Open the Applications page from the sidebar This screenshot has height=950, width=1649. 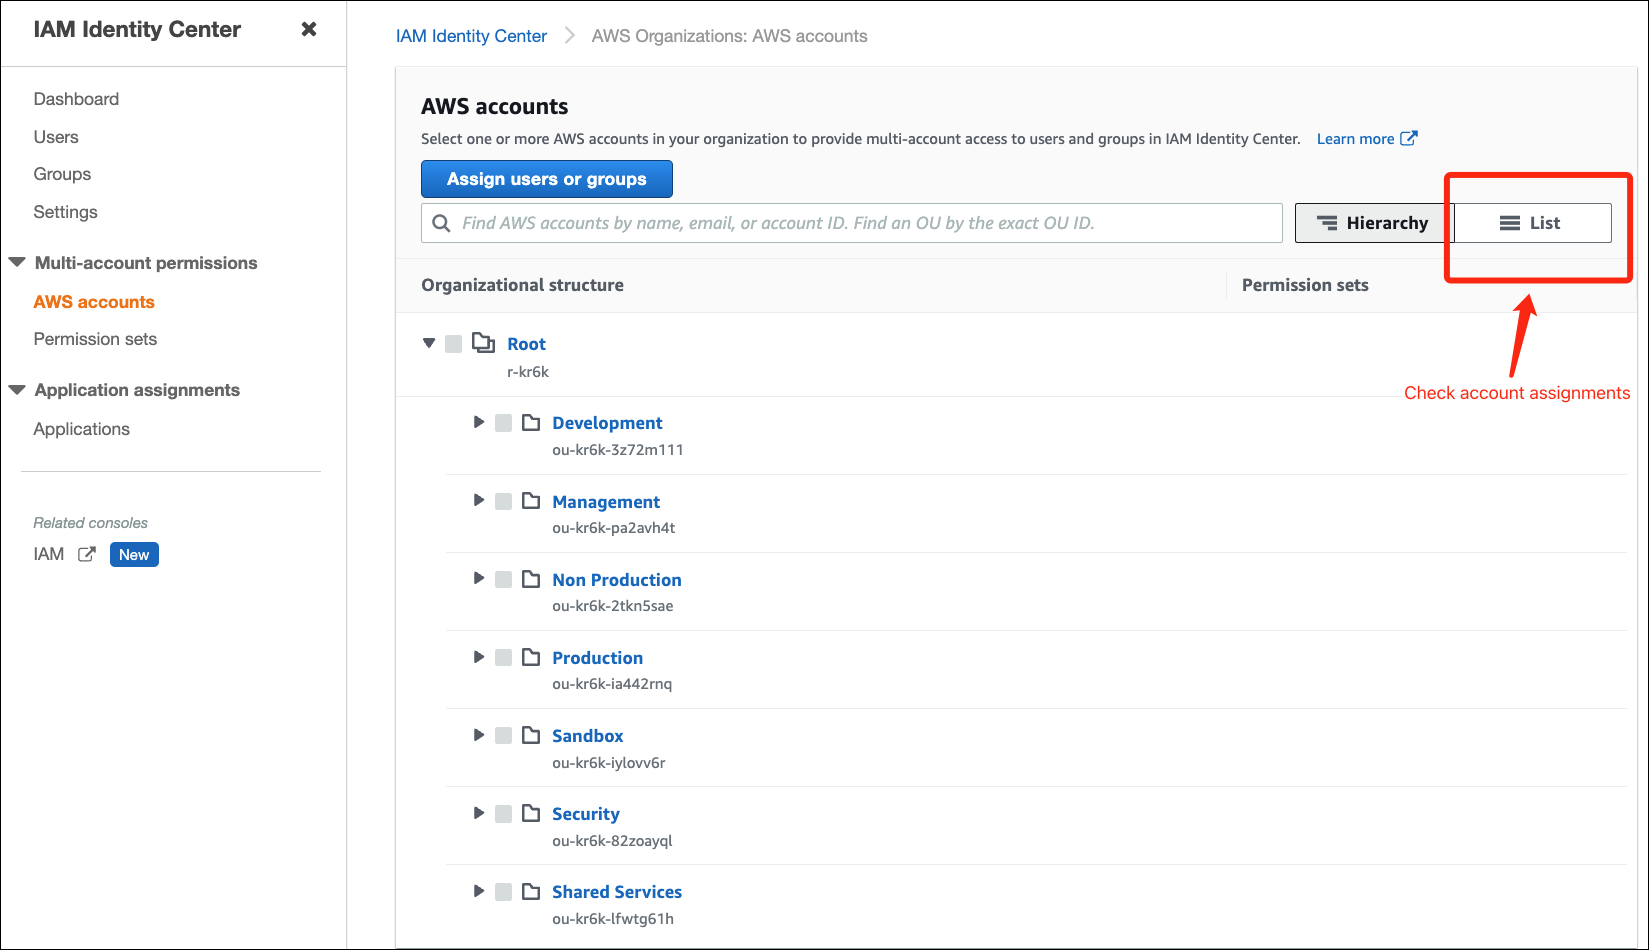click(x=81, y=428)
